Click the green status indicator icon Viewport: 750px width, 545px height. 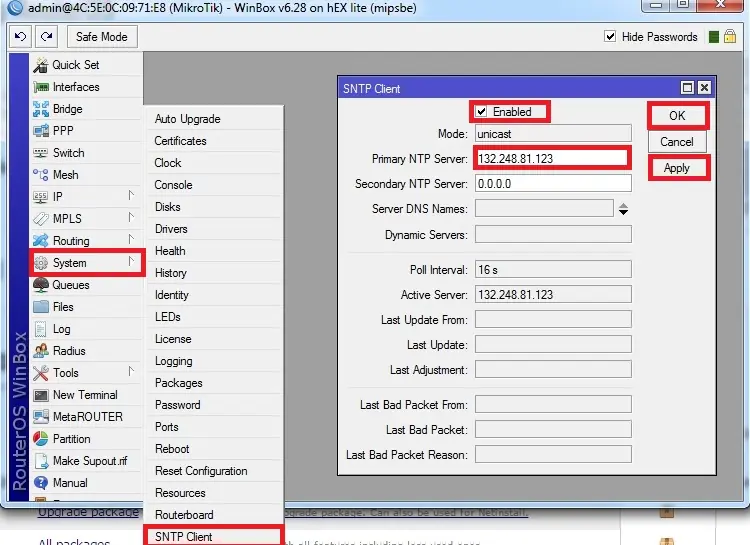[x=714, y=37]
